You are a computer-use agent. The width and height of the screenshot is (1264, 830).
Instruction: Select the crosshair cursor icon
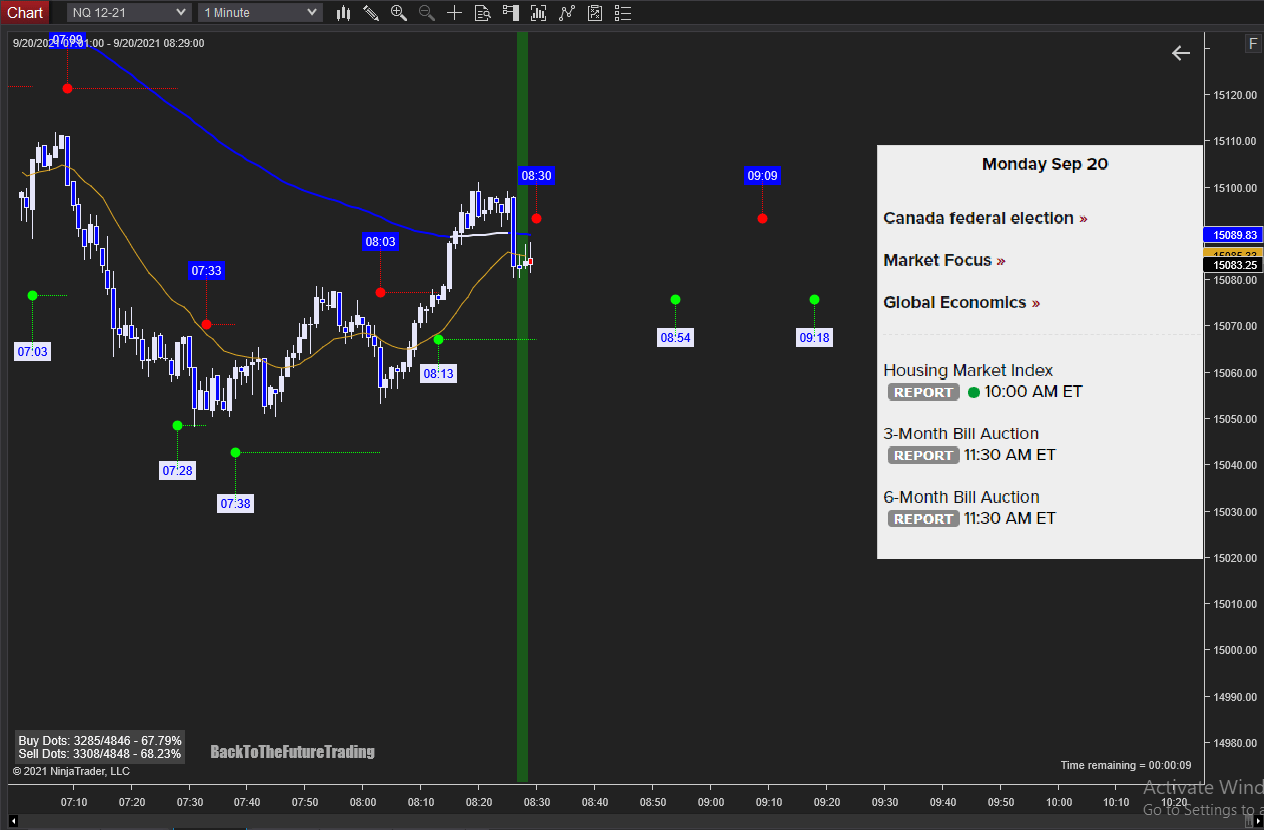(455, 13)
